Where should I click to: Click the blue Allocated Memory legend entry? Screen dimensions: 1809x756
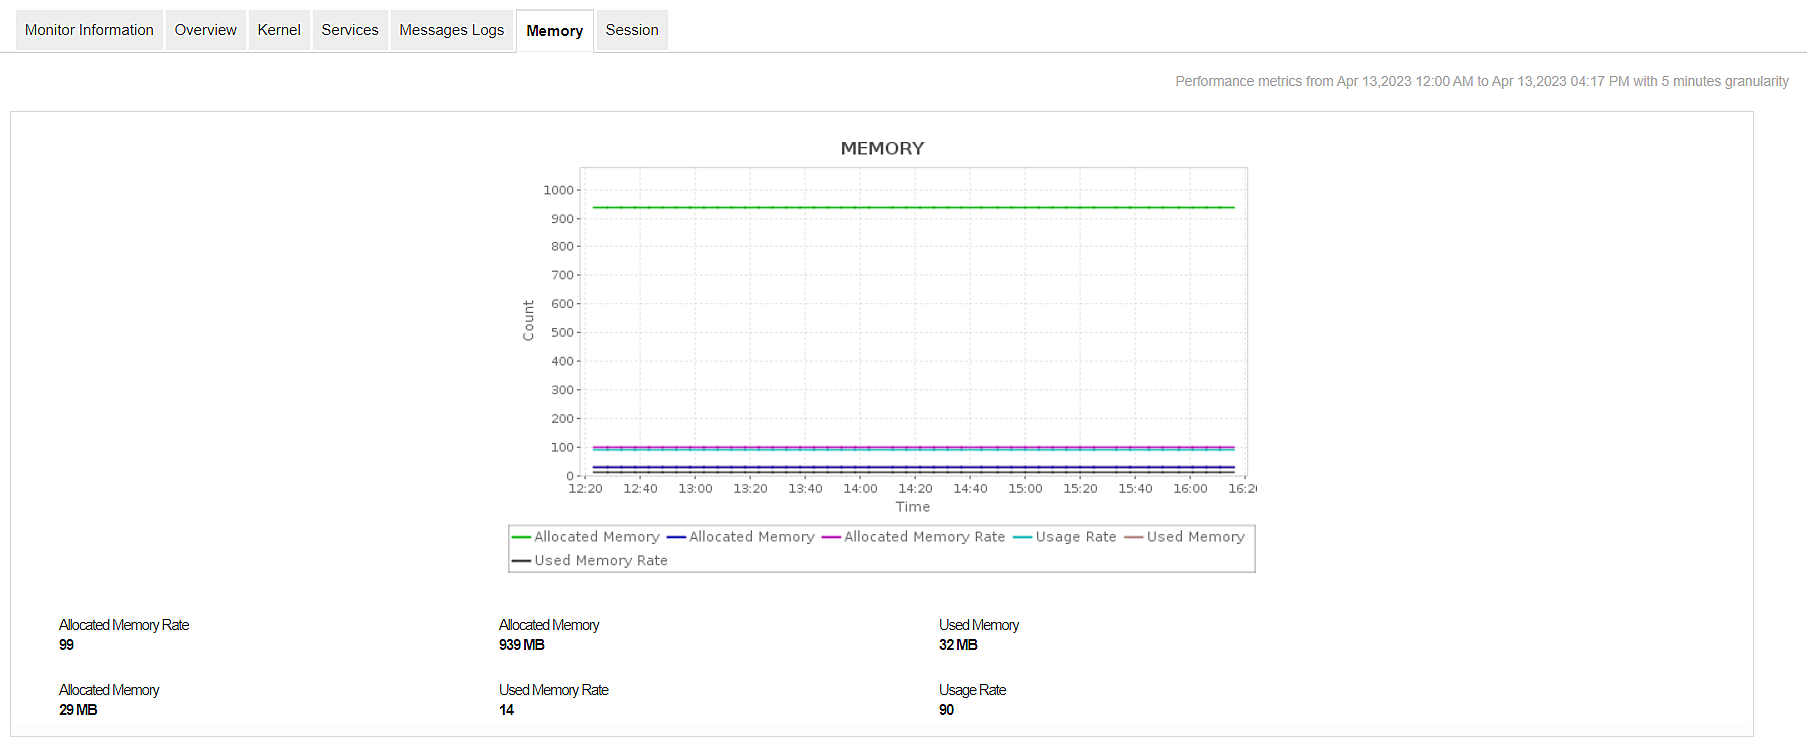[x=741, y=537]
